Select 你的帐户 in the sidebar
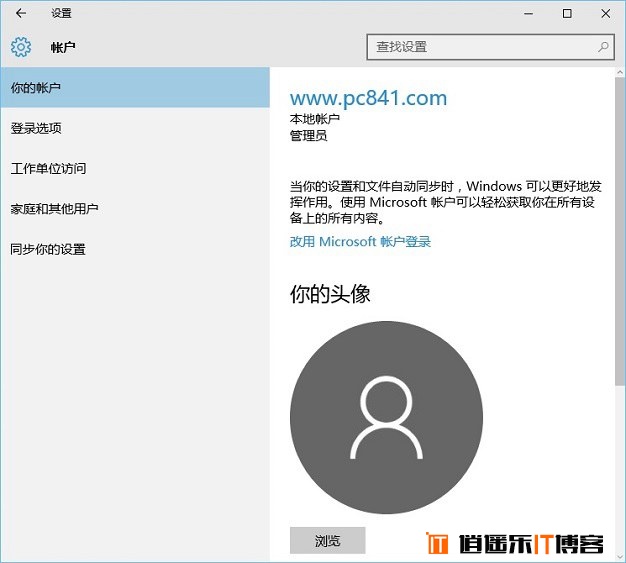The image size is (626, 563). pyautogui.click(x=135, y=87)
